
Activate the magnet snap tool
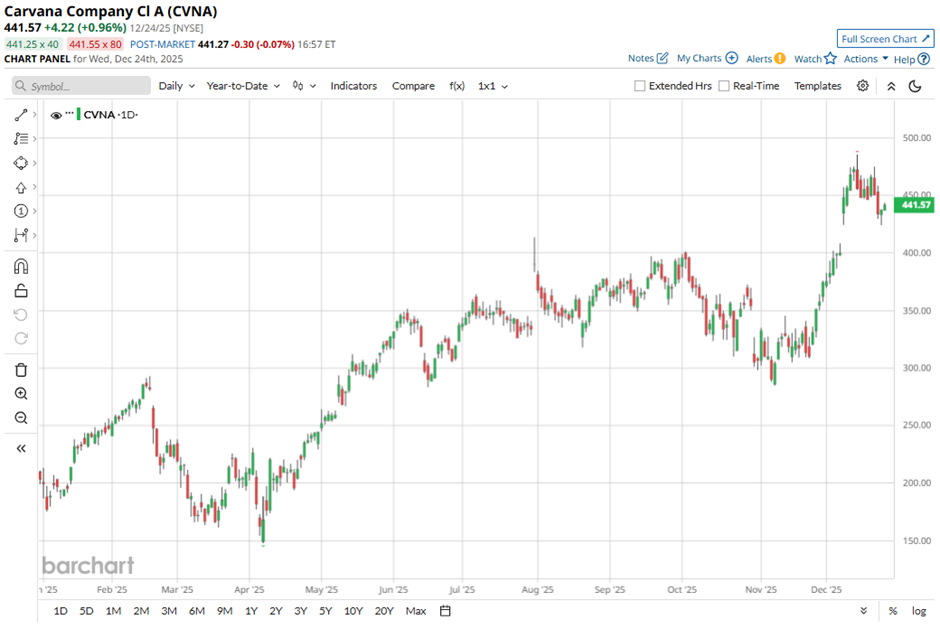[x=21, y=267]
